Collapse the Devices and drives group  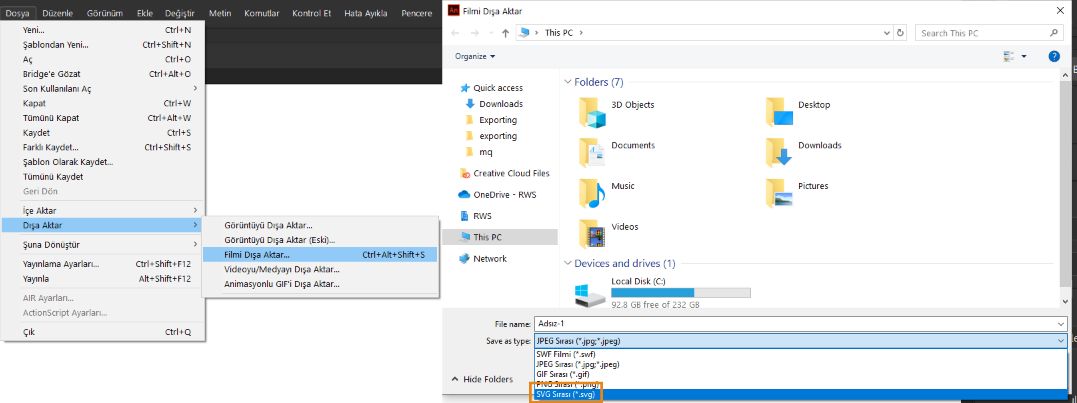(568, 263)
